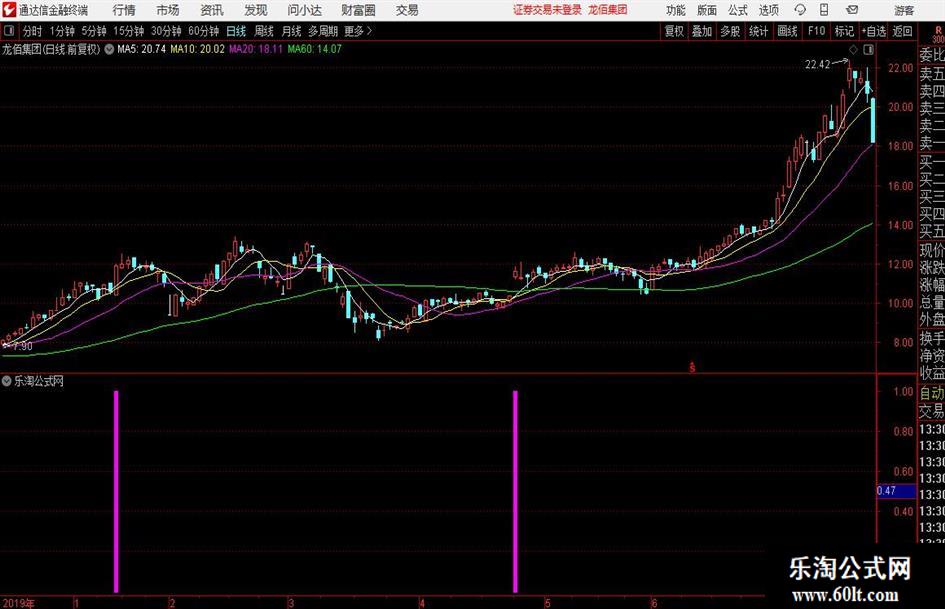
Task: Open the 版面 menu
Action: 706,10
